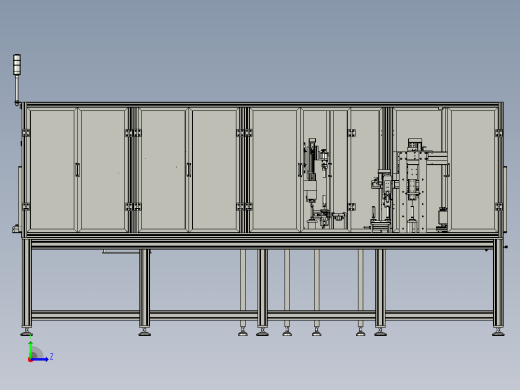
Task: Click the blue Z axis of the triad
Action: pos(39,359)
